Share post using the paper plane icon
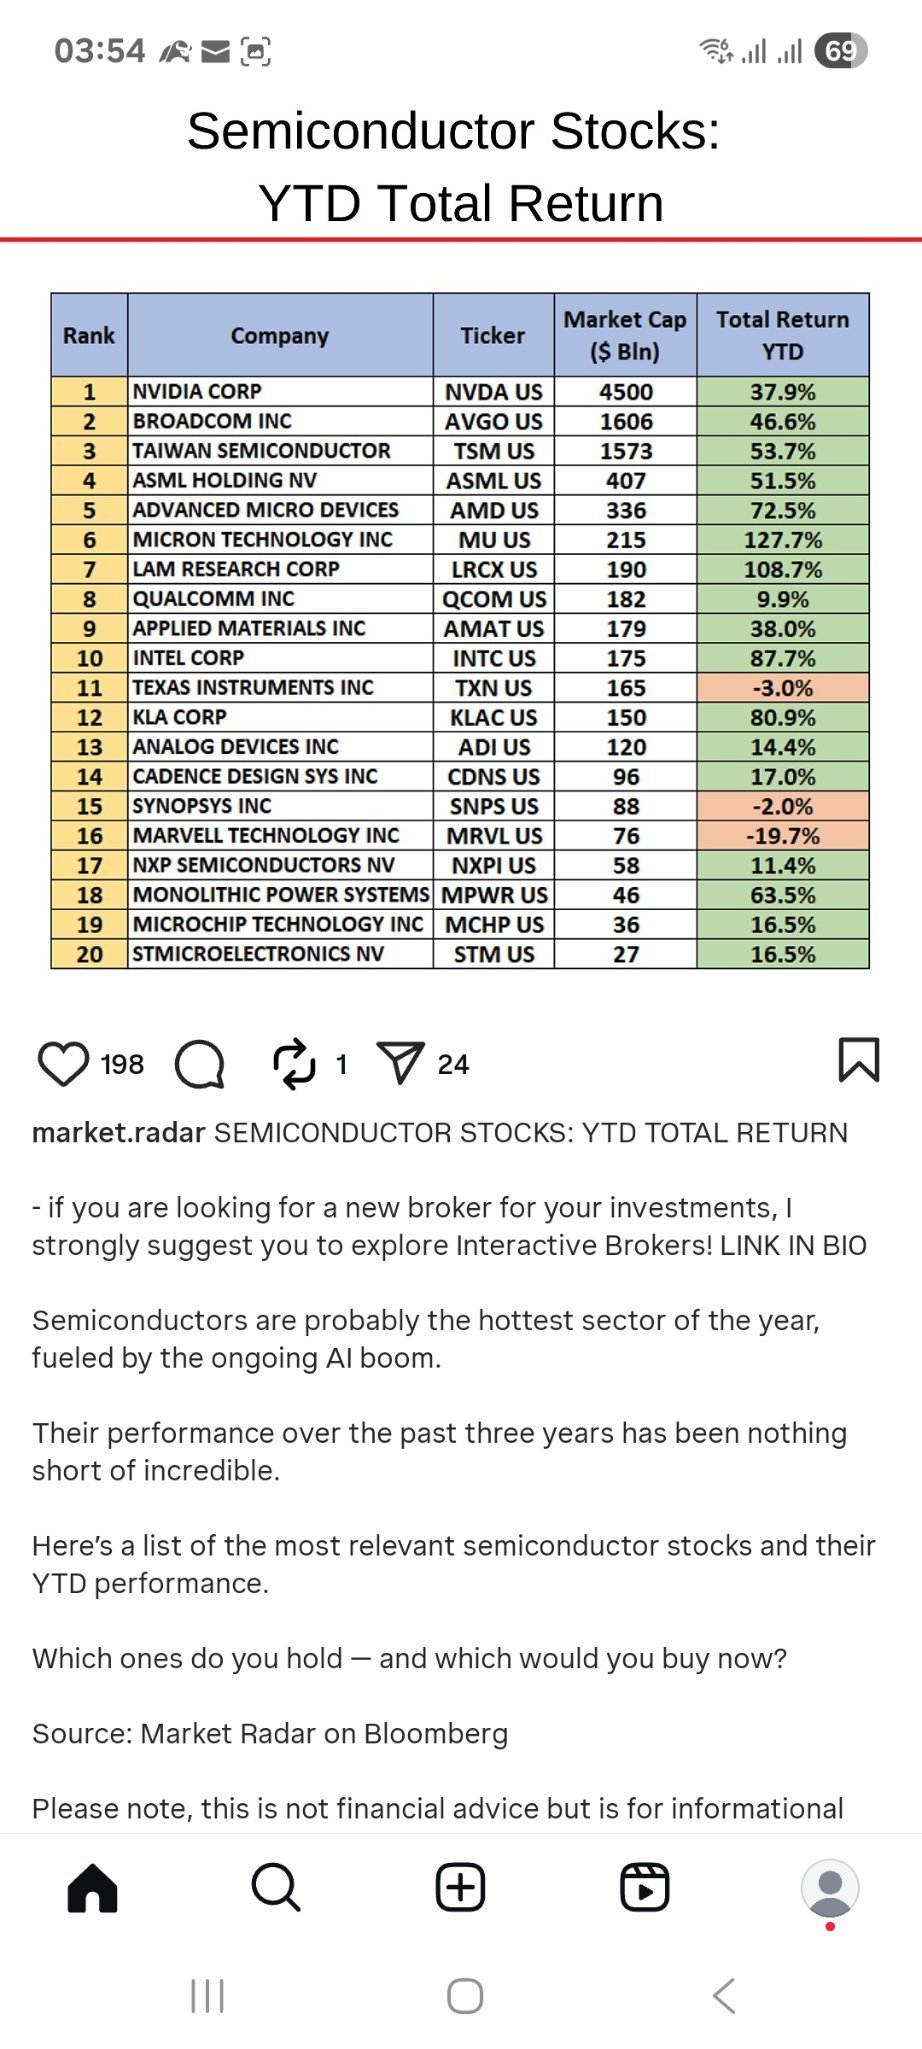The image size is (922, 2049). (x=401, y=1062)
